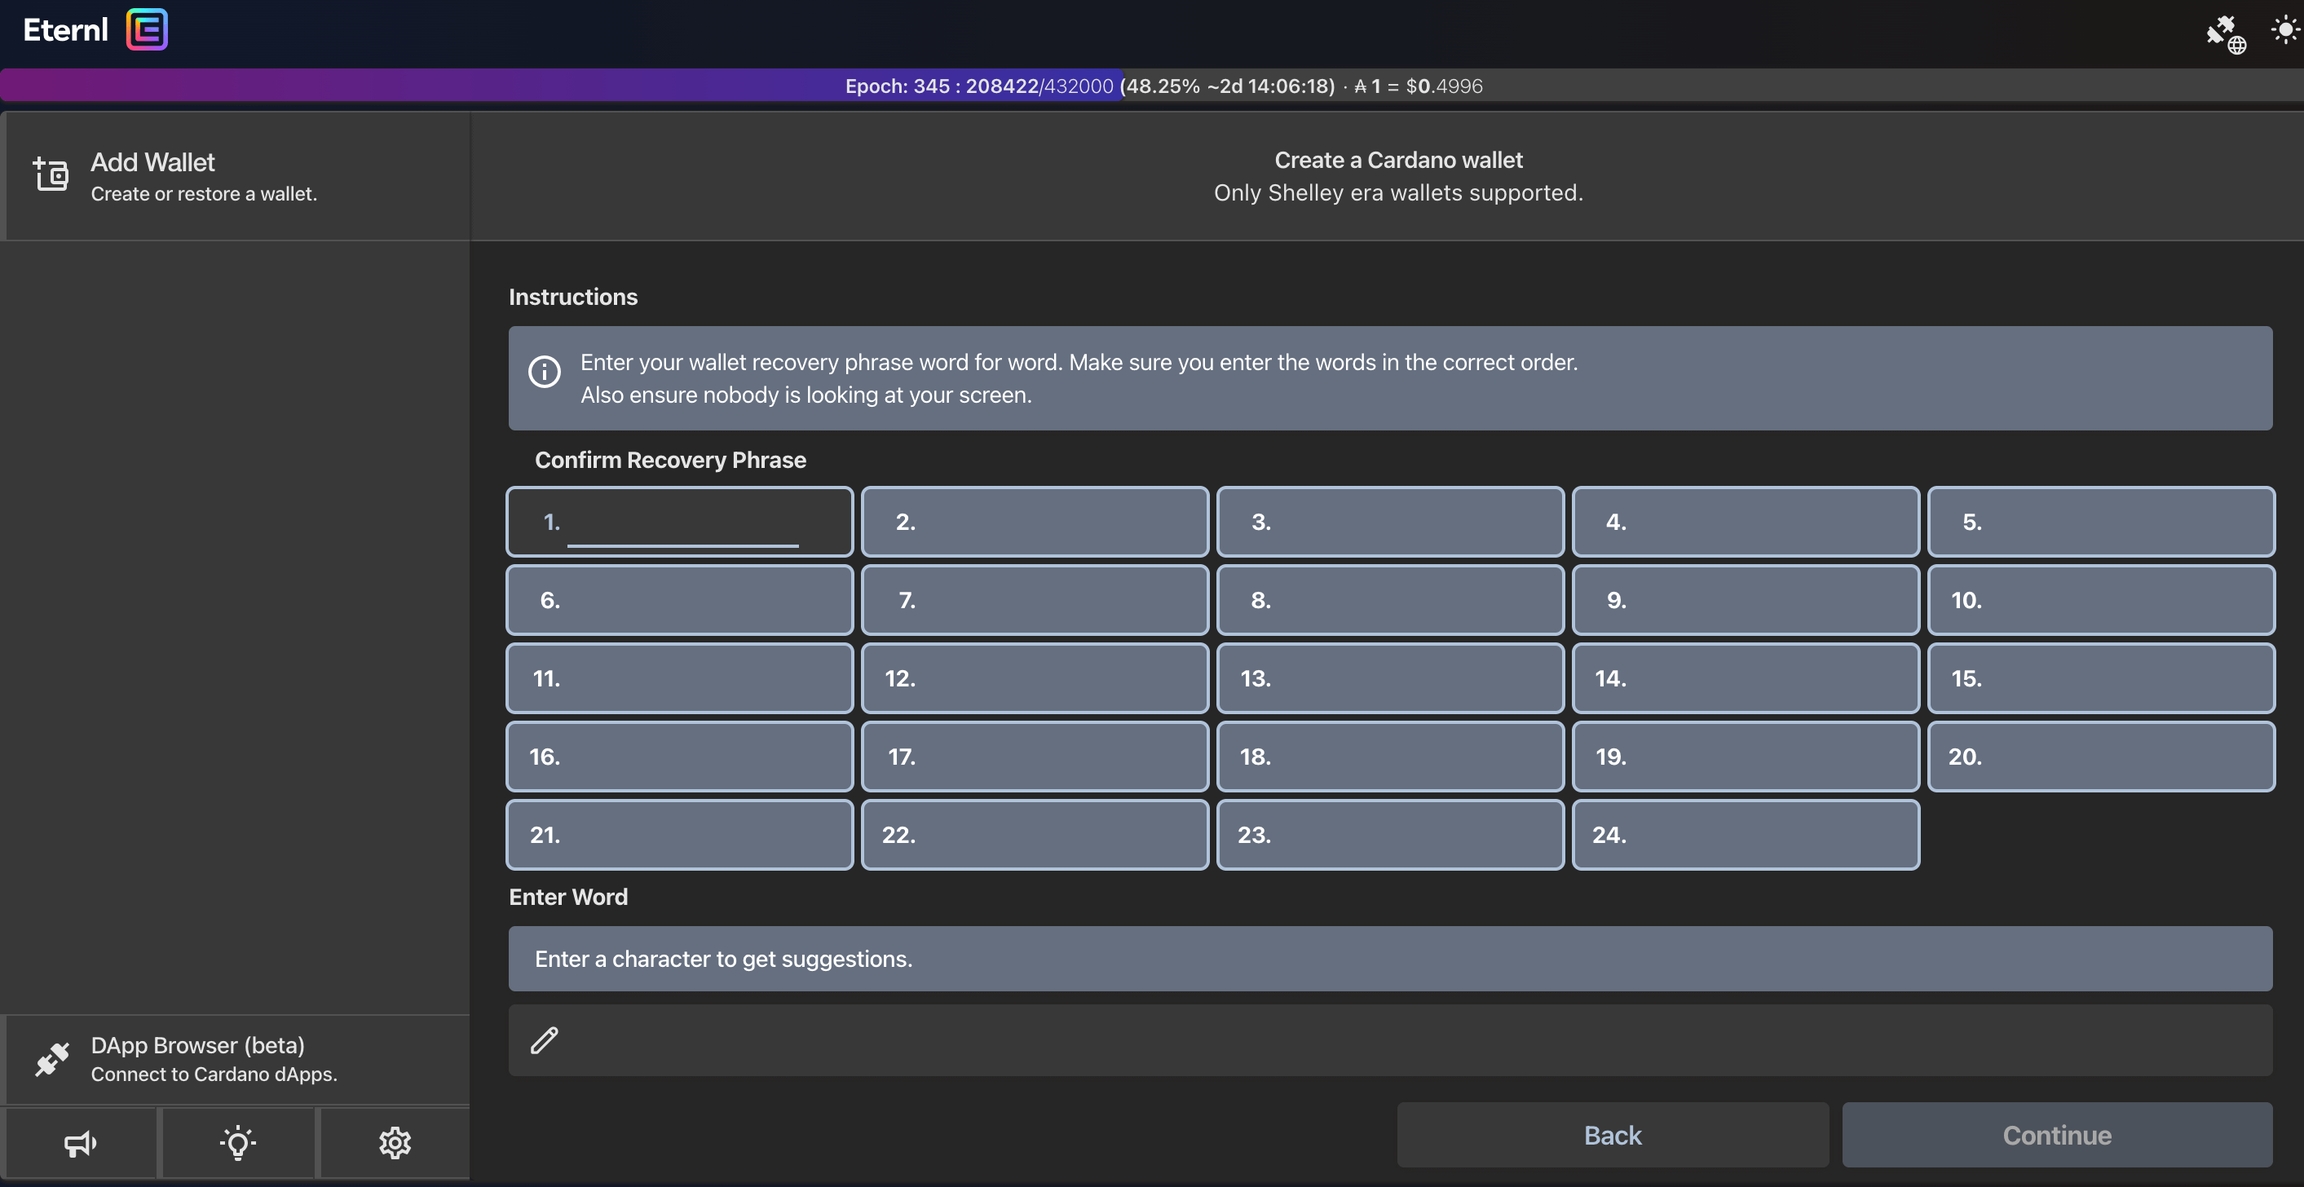The height and width of the screenshot is (1187, 2304).
Task: Toggle light theme sun icon
Action: coord(2284,30)
